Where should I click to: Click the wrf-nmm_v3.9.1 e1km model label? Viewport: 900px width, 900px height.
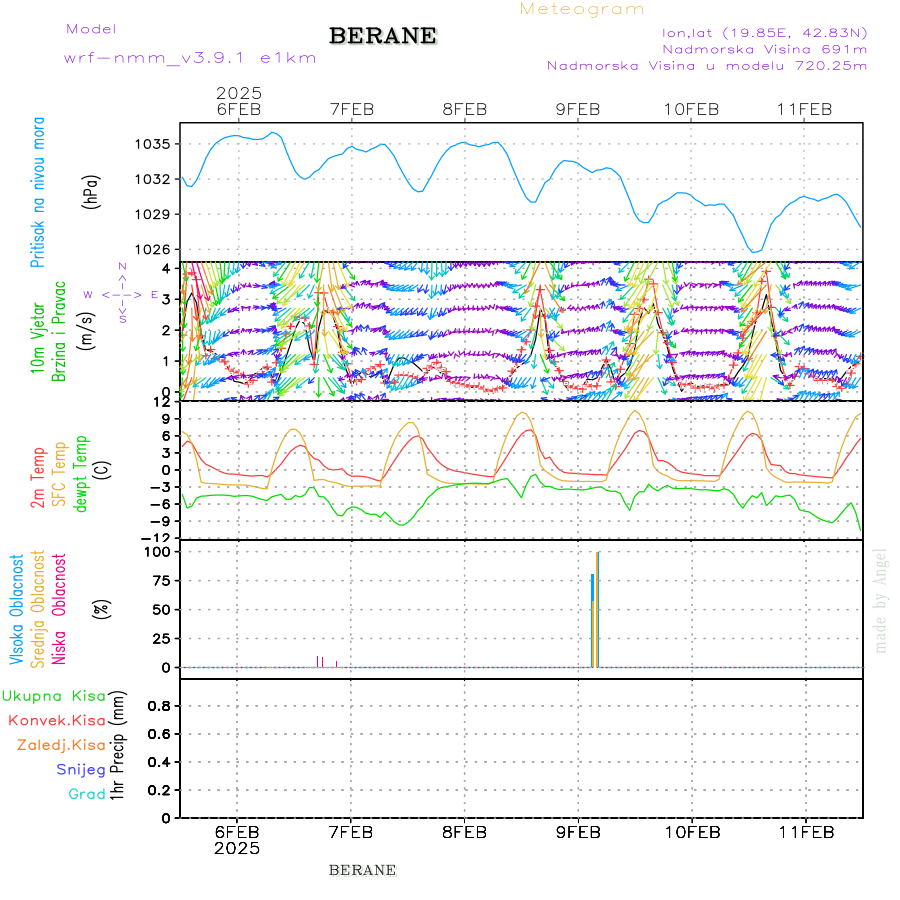coord(190,58)
